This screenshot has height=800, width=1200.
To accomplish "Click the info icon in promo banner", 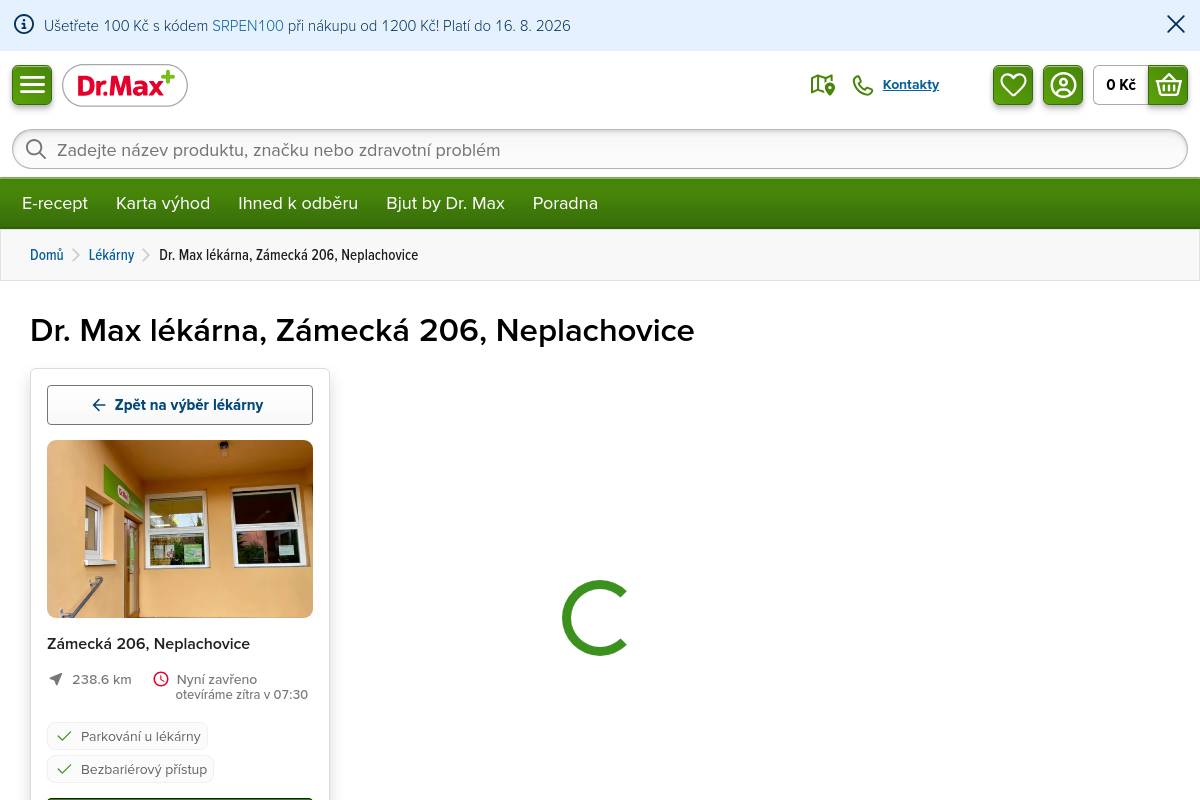I will 24,25.
